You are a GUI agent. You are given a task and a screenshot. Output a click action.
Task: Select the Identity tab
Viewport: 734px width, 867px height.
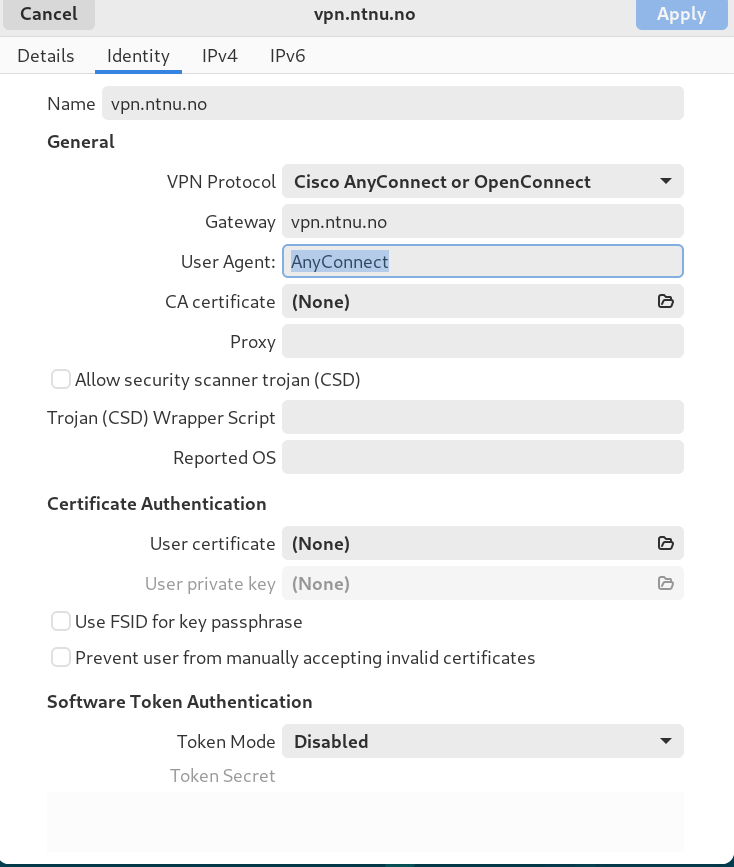tap(138, 56)
